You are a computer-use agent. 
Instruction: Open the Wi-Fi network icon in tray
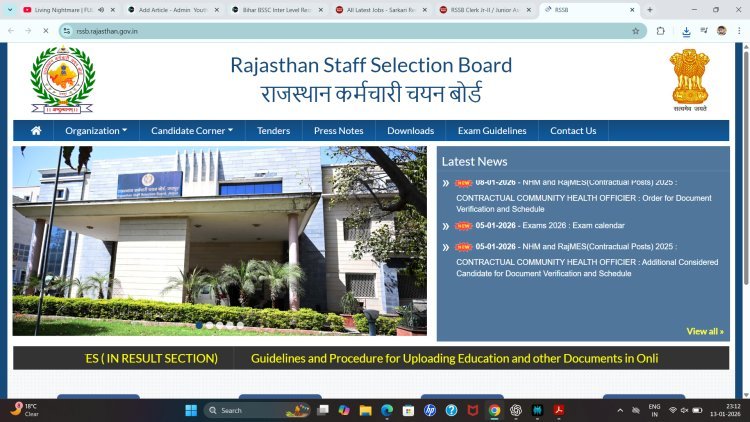pyautogui.click(x=673, y=411)
